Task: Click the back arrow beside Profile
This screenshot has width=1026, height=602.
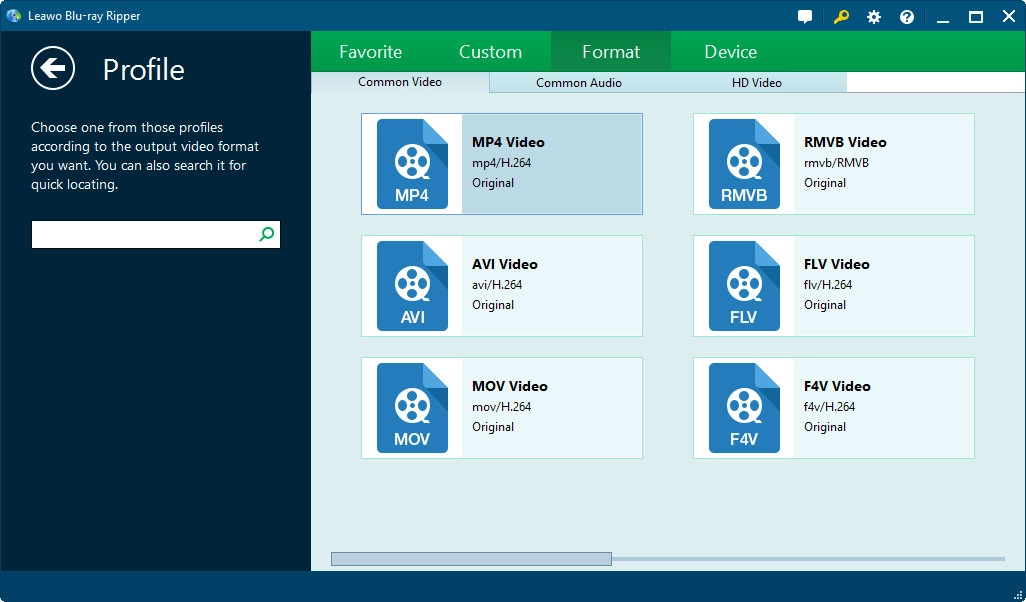Action: (53, 68)
